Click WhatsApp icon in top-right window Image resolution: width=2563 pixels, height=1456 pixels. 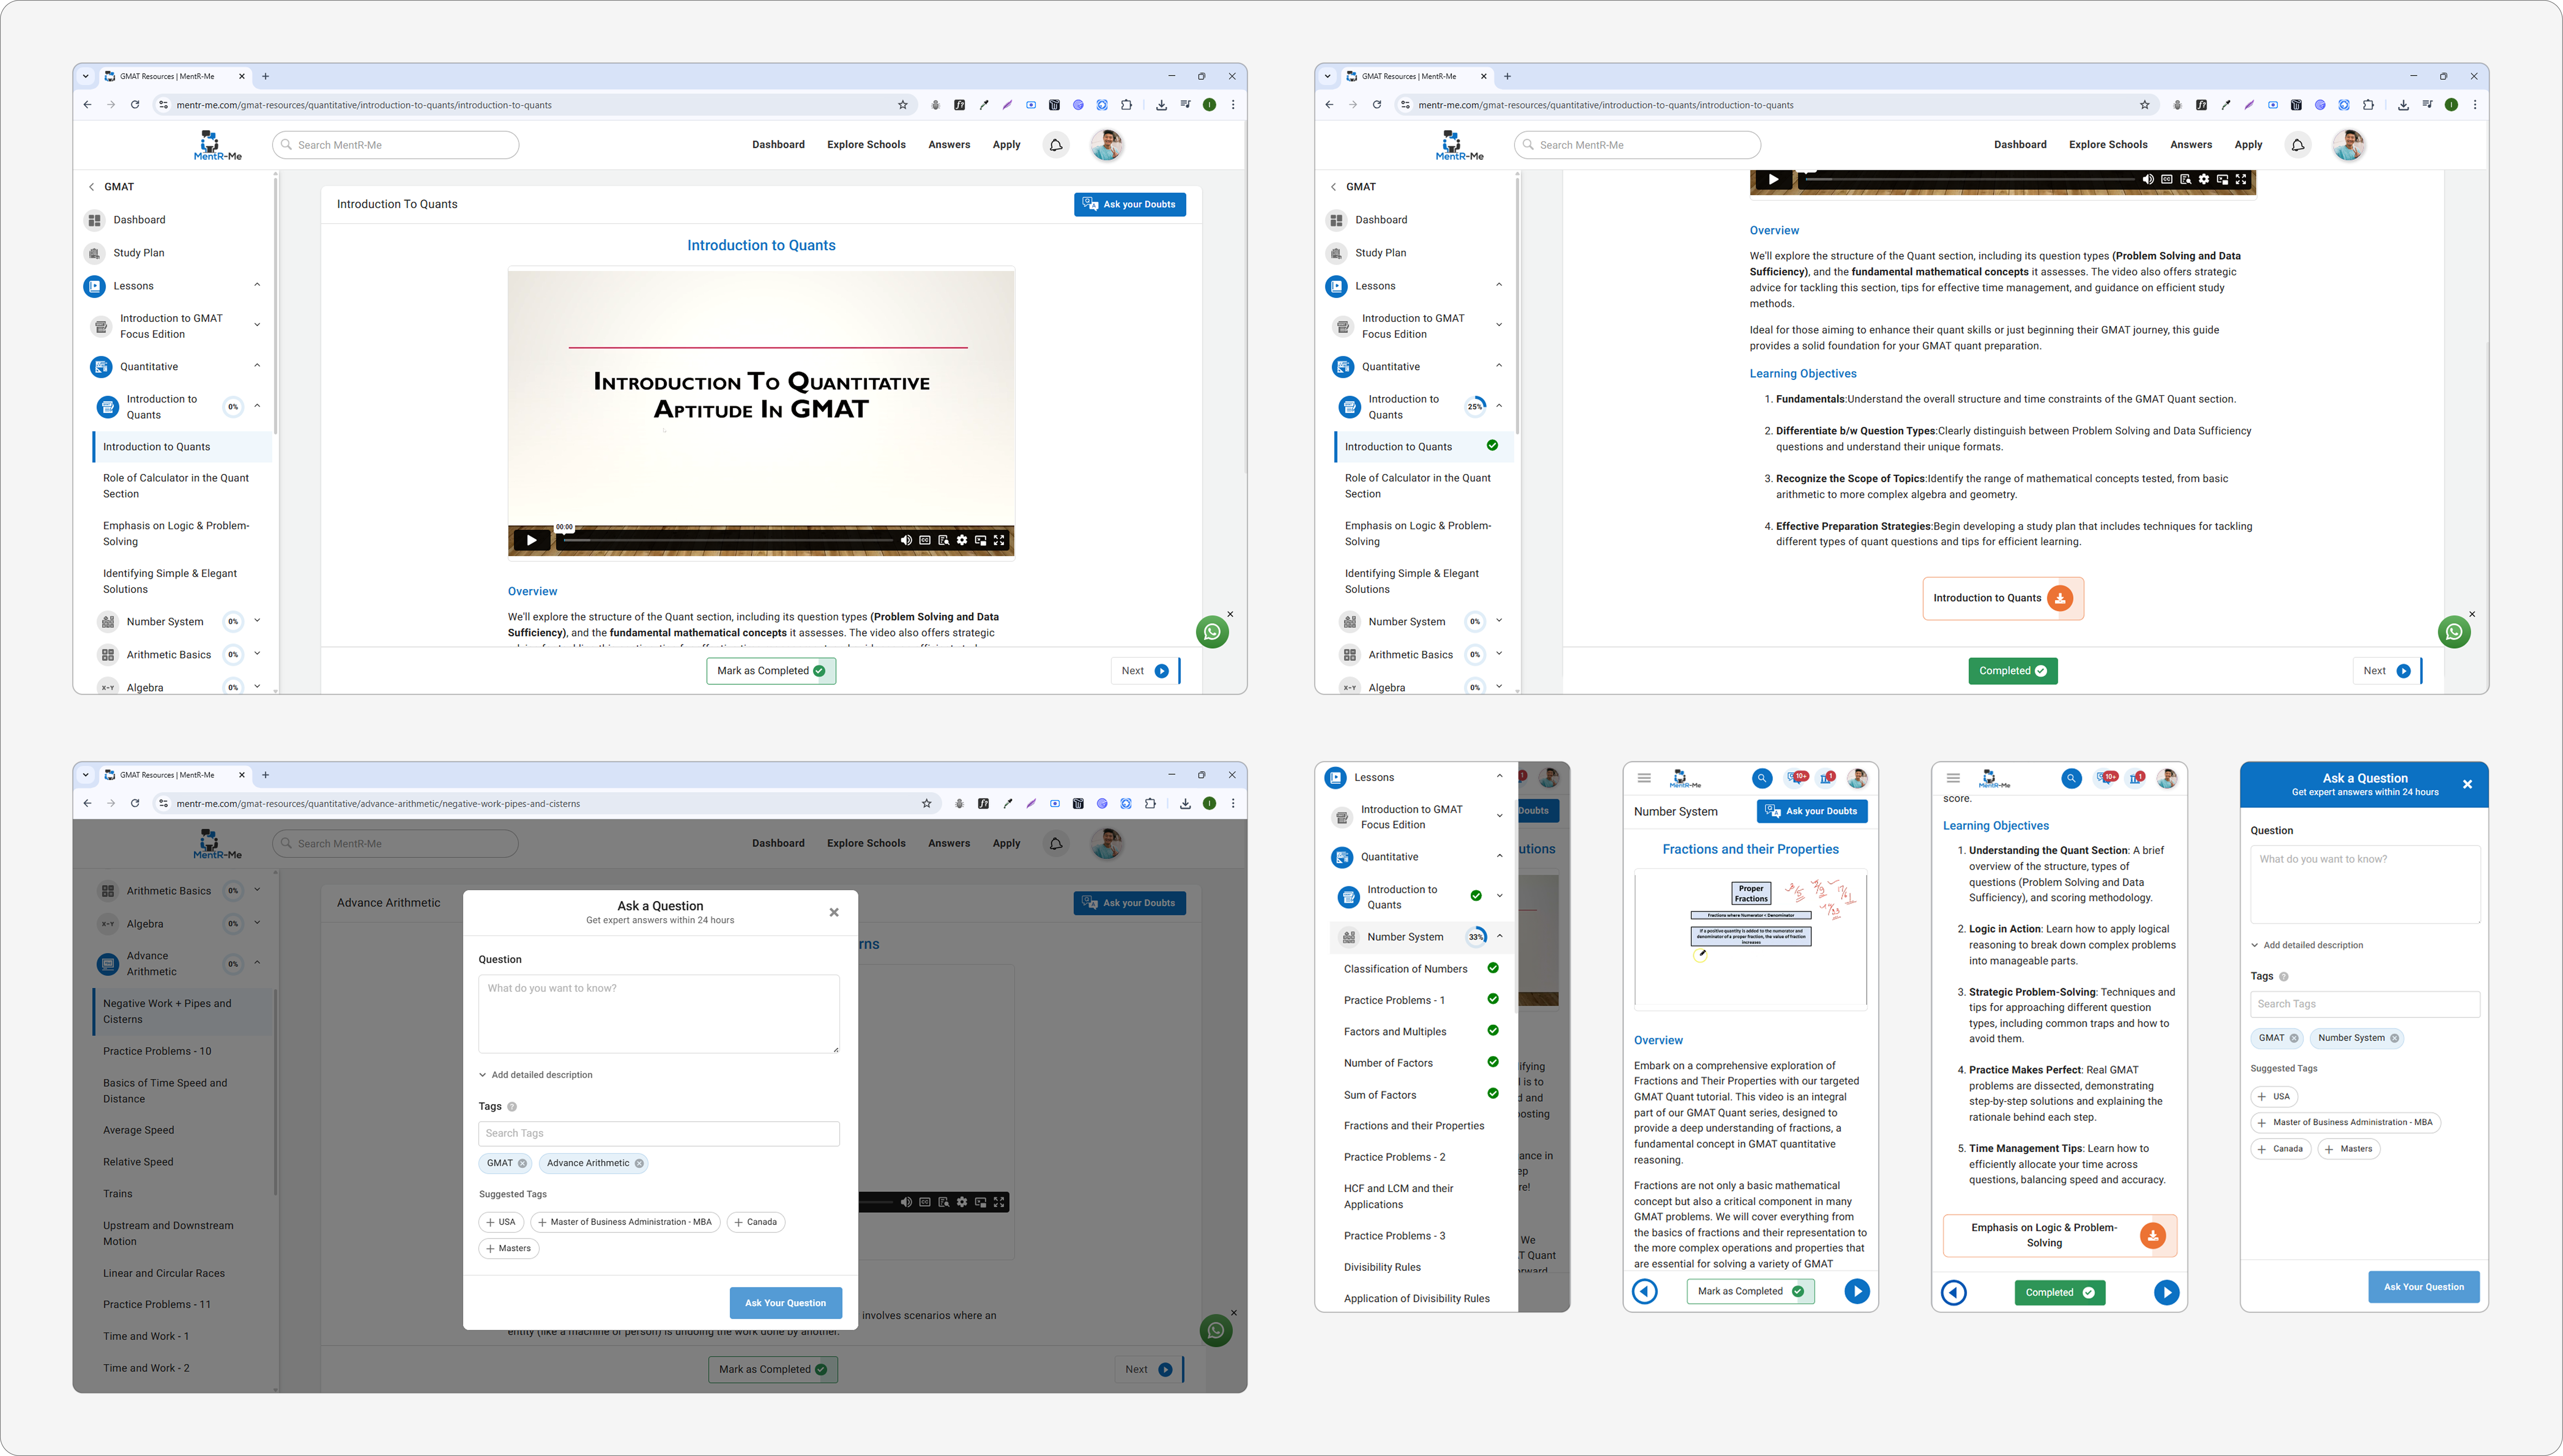click(2454, 632)
